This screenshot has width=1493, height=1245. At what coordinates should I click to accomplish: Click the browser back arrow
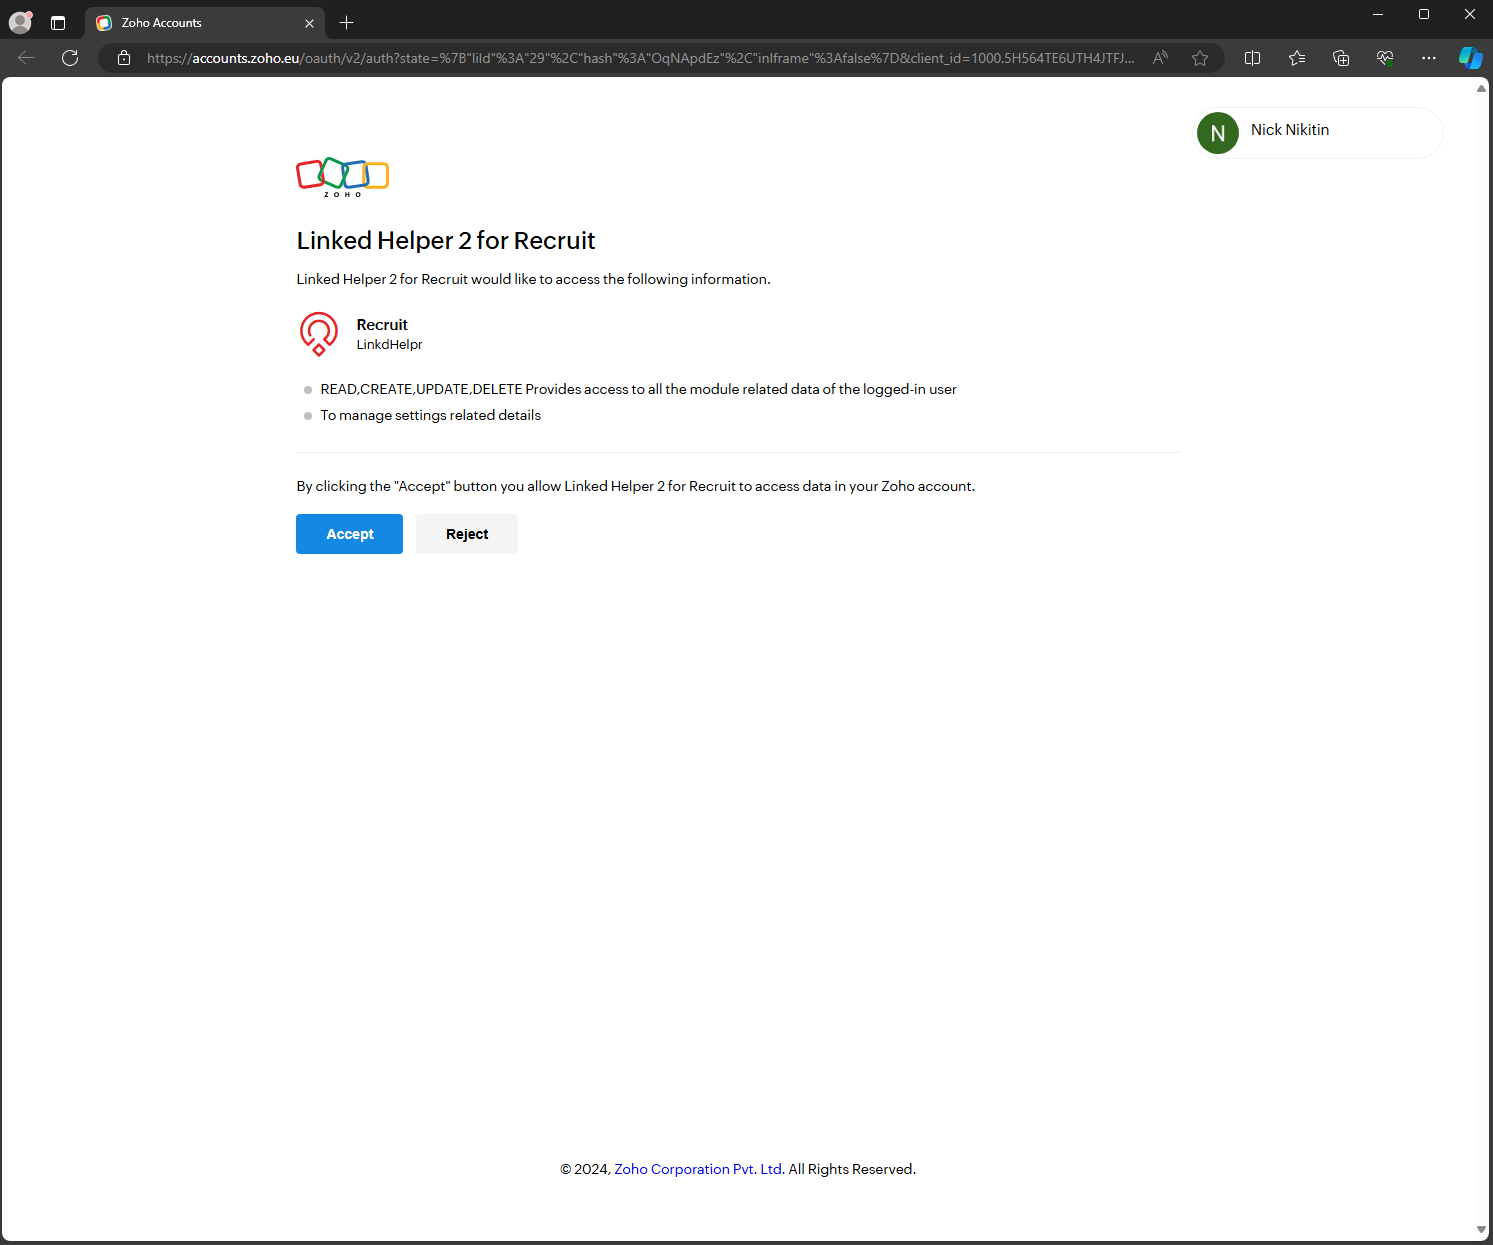point(26,58)
